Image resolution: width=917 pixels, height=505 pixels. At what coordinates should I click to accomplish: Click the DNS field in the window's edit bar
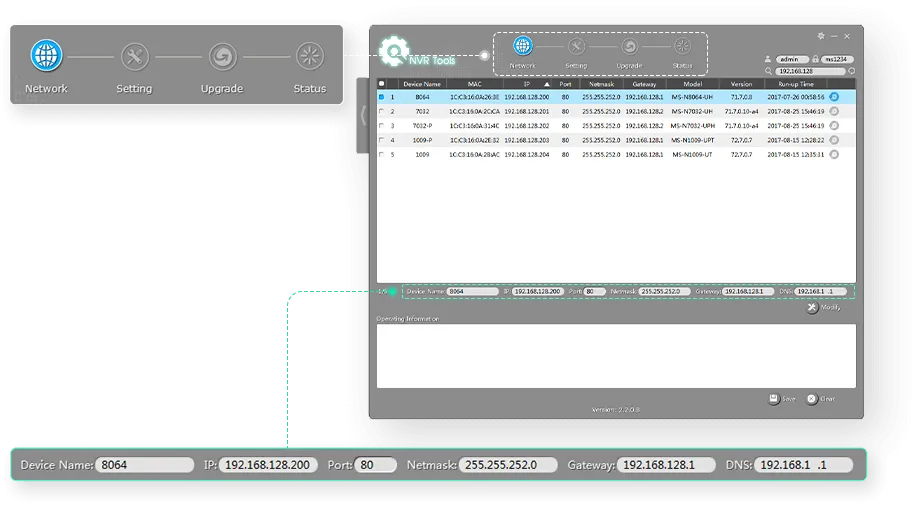coord(821,291)
